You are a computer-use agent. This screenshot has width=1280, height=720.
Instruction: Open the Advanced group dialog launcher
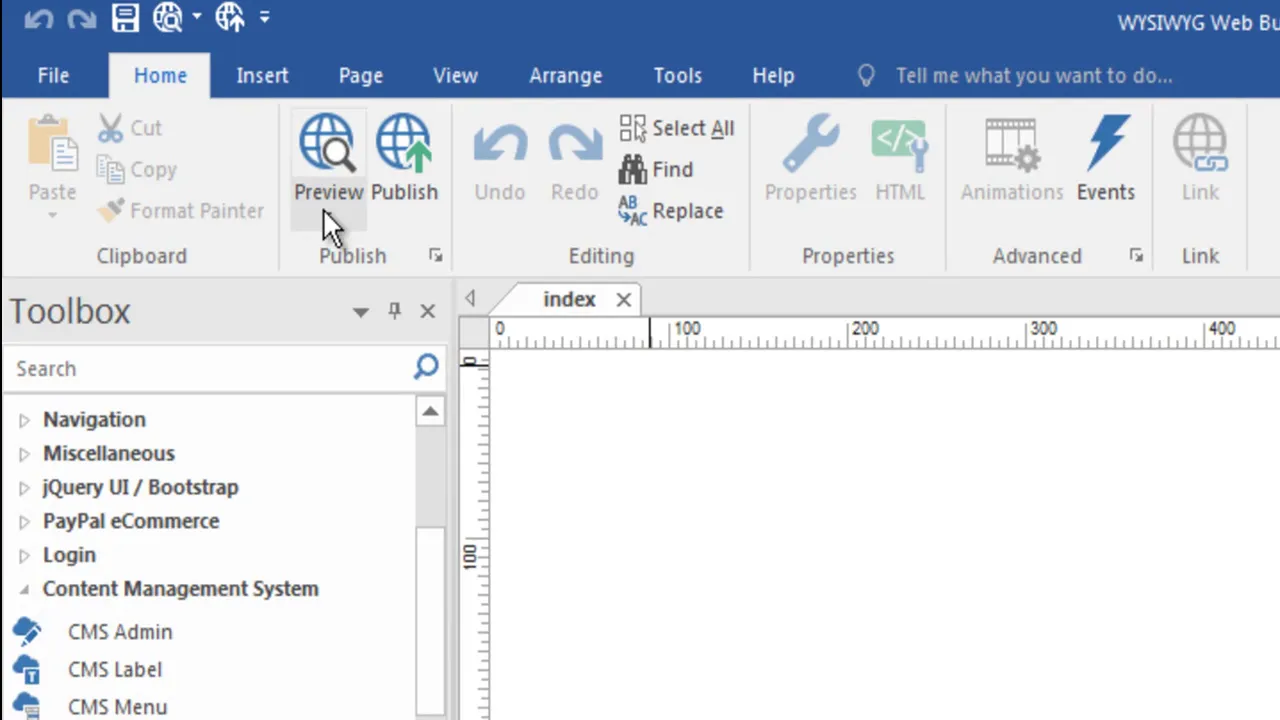click(x=1136, y=256)
